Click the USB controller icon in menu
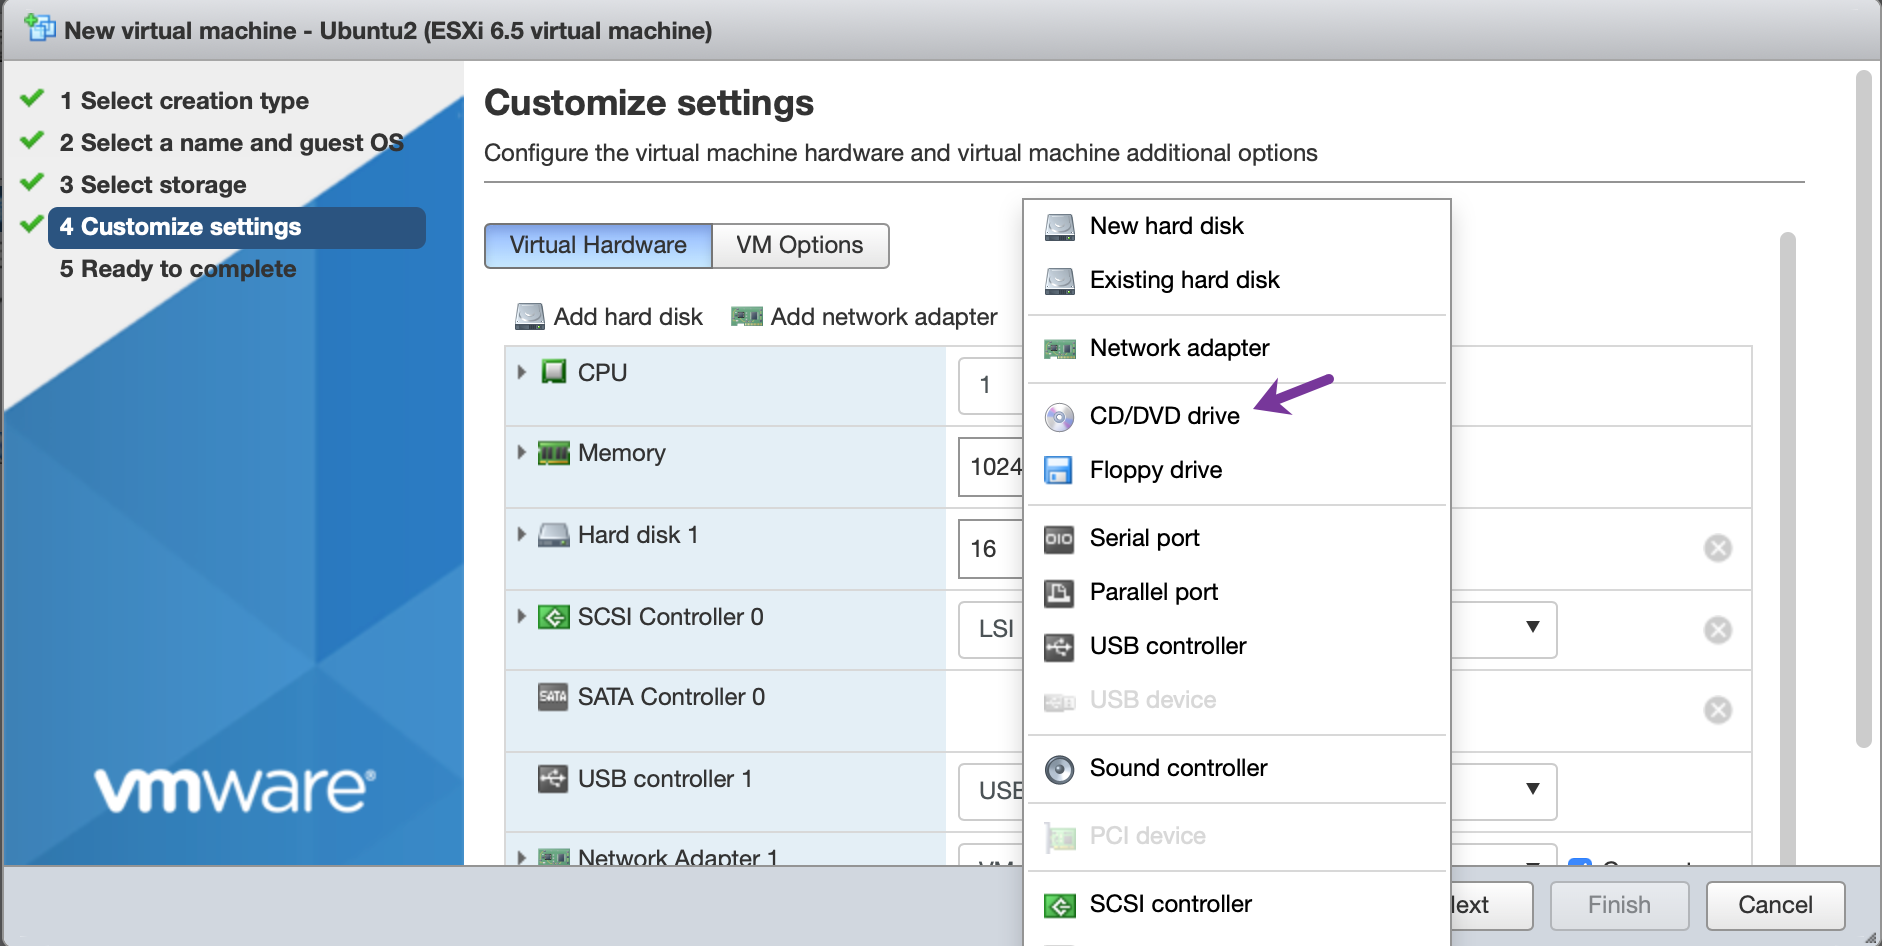The image size is (1882, 946). point(1059,647)
